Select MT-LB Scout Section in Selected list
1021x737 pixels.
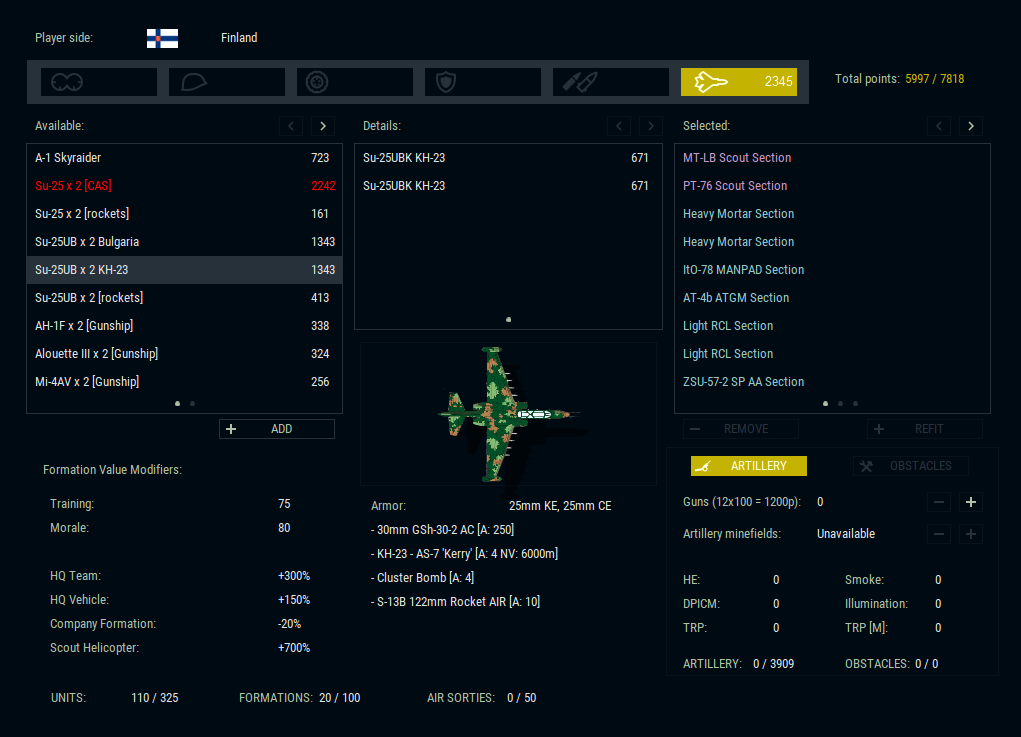pos(832,158)
